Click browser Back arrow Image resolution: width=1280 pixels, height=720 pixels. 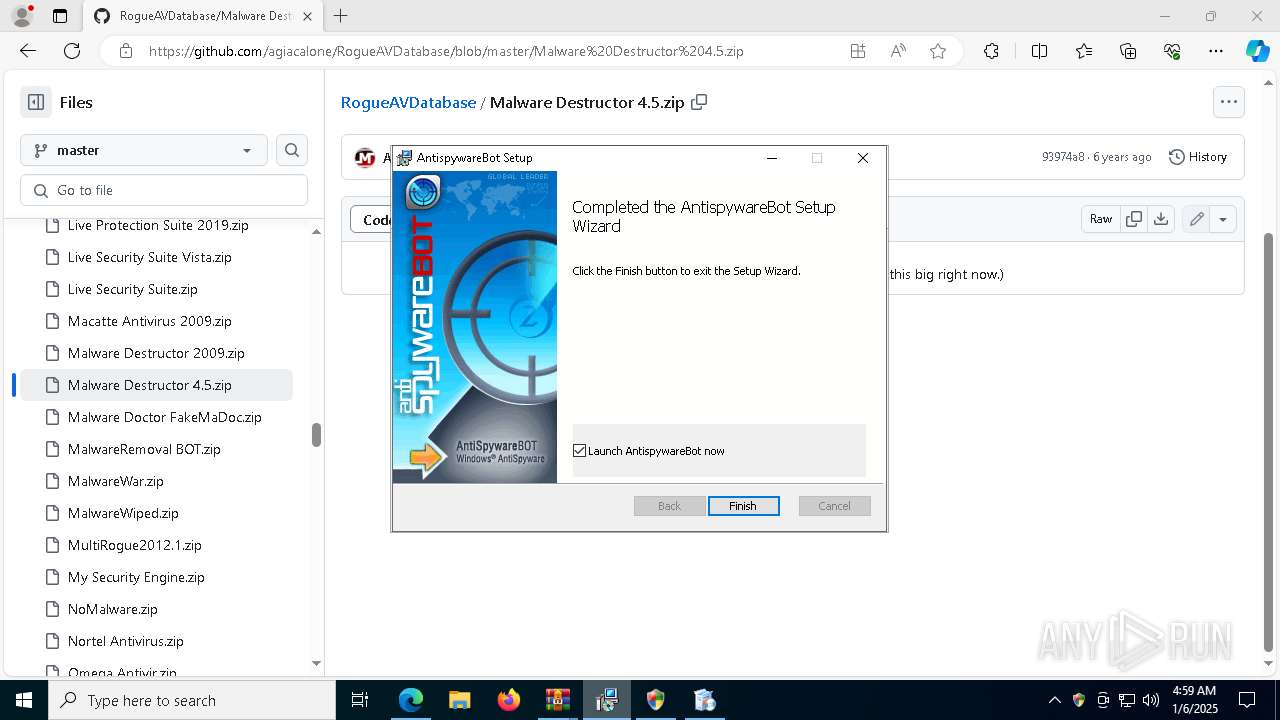tap(28, 51)
